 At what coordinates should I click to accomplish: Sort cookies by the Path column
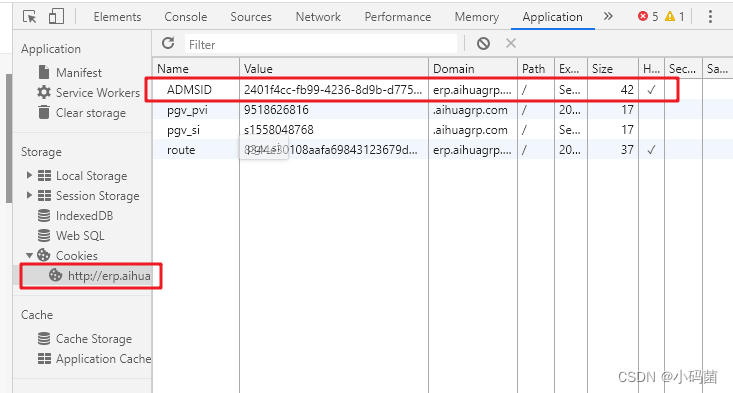(536, 69)
